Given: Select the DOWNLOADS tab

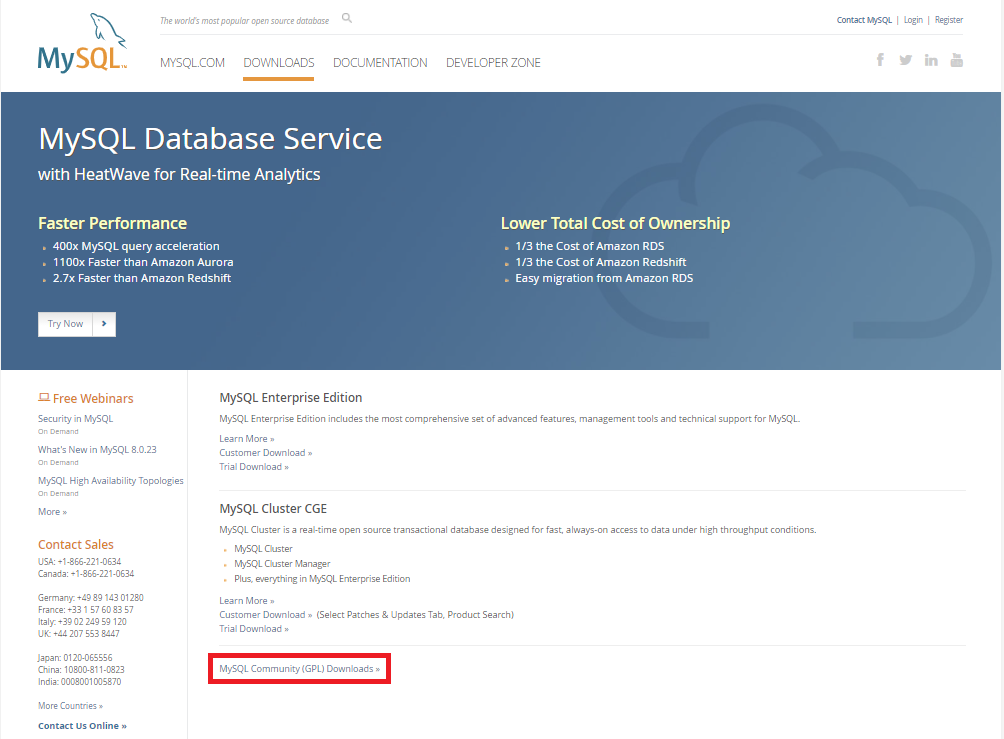Looking at the screenshot, I should pyautogui.click(x=279, y=63).
